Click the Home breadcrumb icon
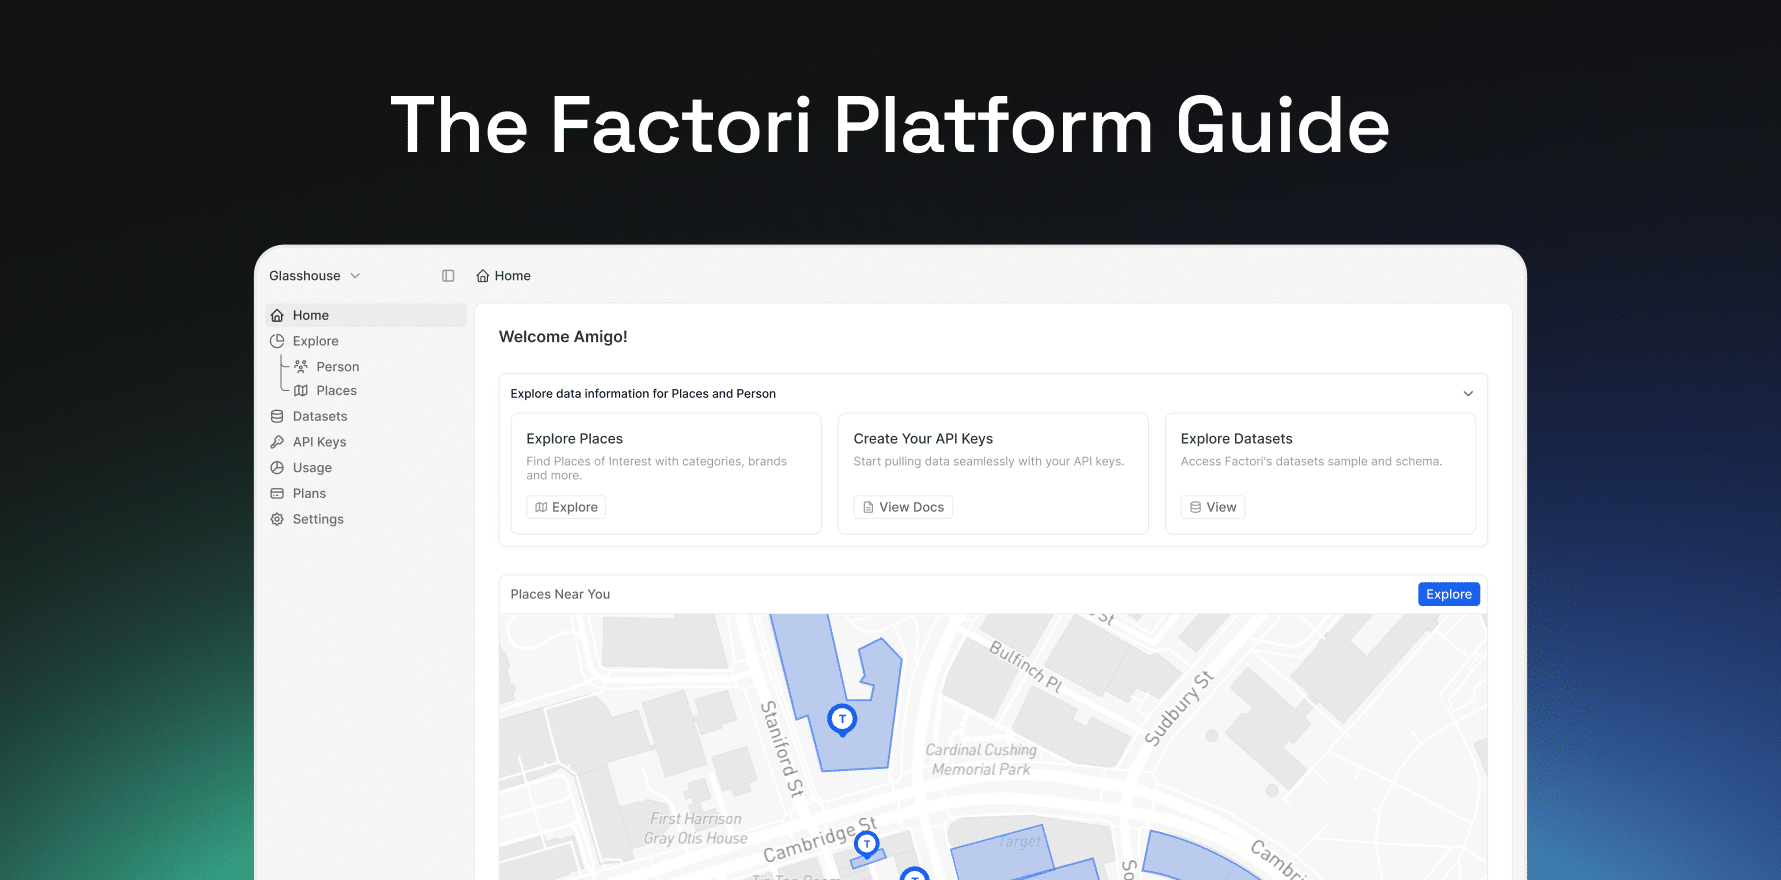This screenshot has width=1781, height=880. (483, 276)
